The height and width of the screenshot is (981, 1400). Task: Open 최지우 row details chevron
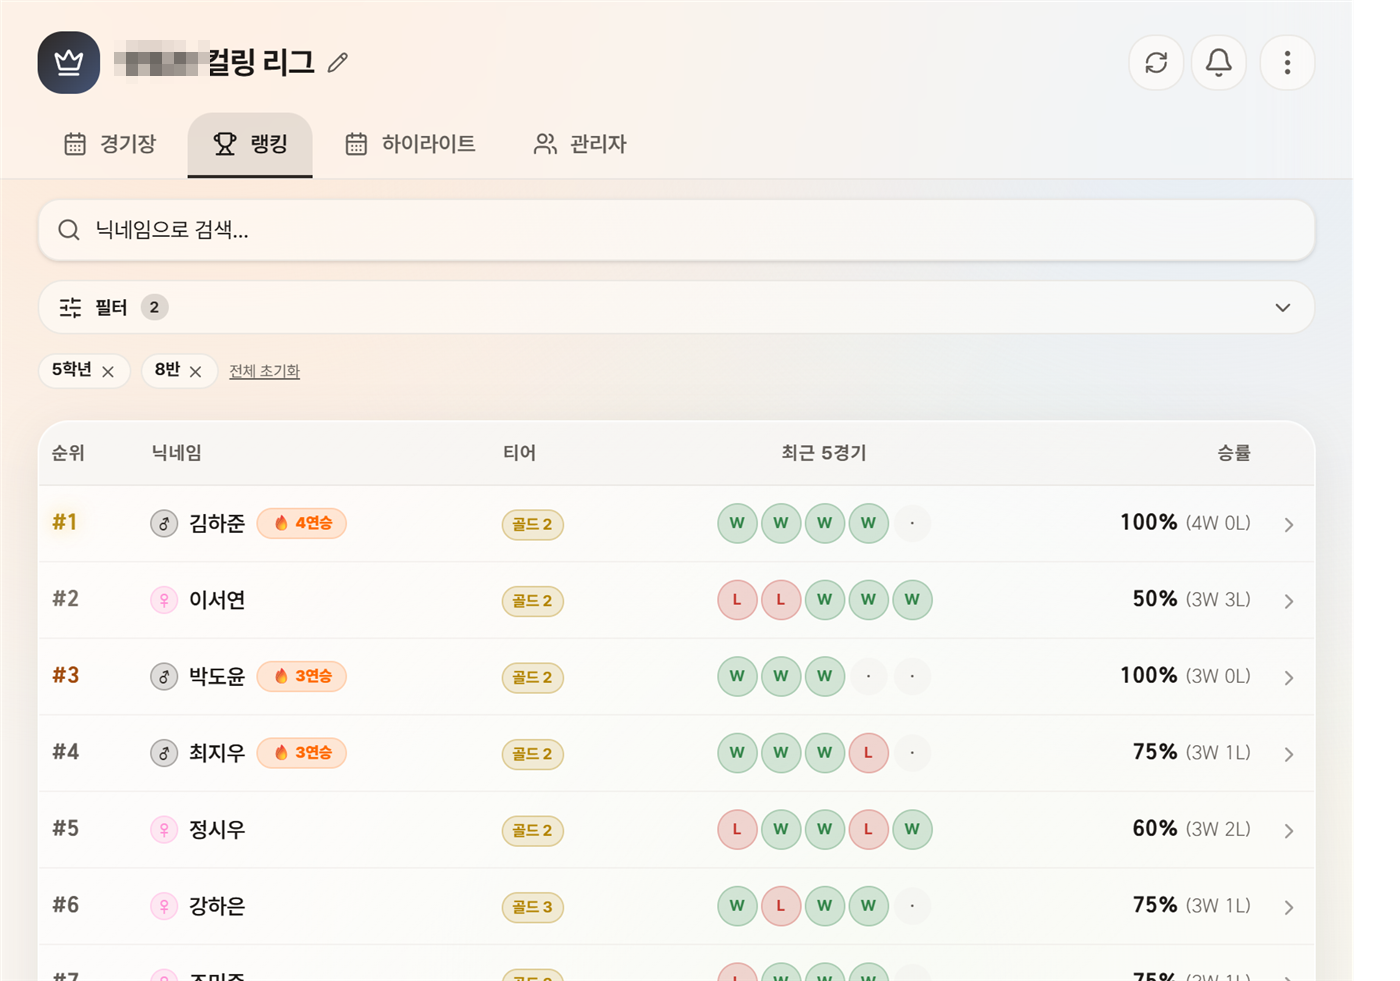[x=1289, y=754]
